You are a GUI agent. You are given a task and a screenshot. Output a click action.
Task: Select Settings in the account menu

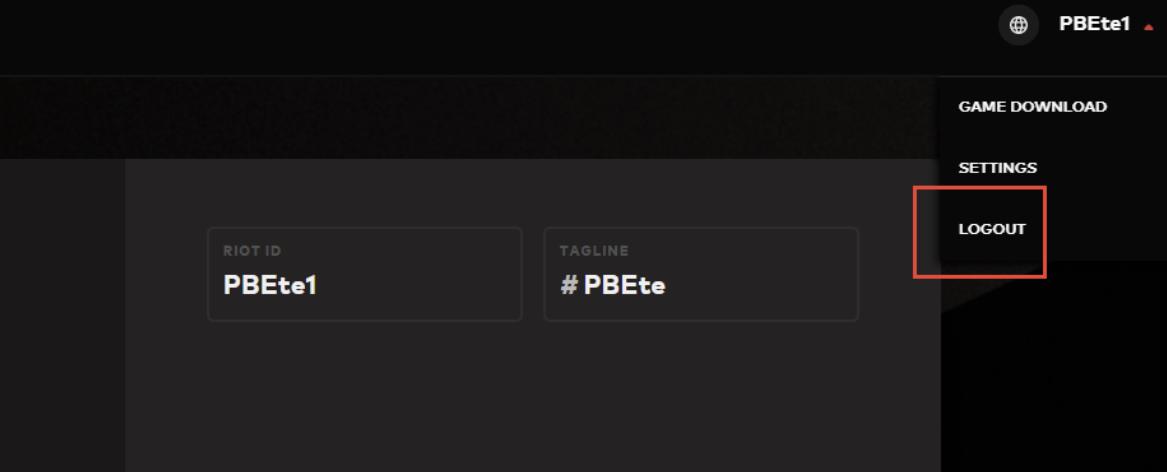coord(997,168)
